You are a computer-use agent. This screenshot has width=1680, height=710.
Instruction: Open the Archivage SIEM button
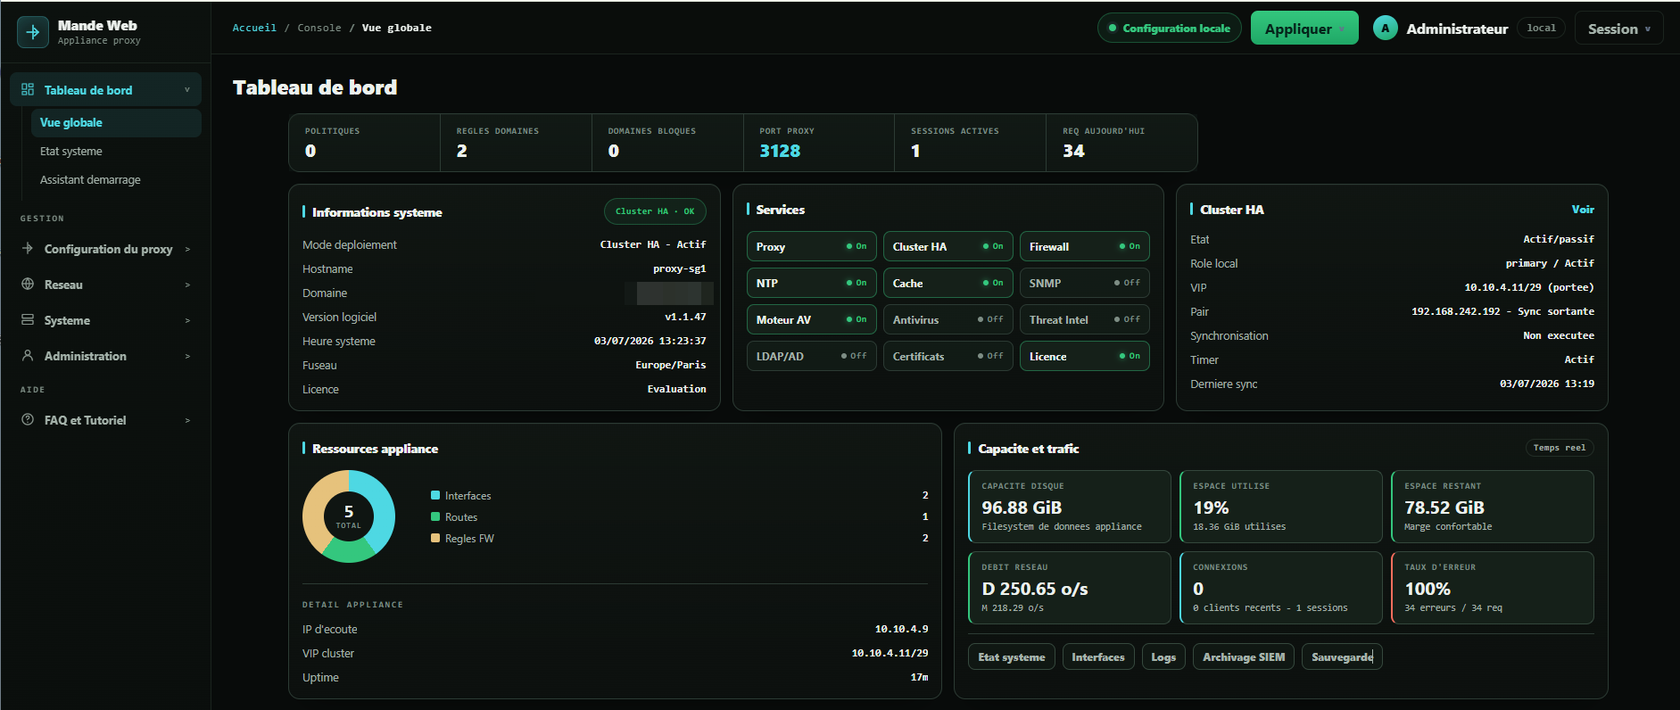(x=1243, y=657)
